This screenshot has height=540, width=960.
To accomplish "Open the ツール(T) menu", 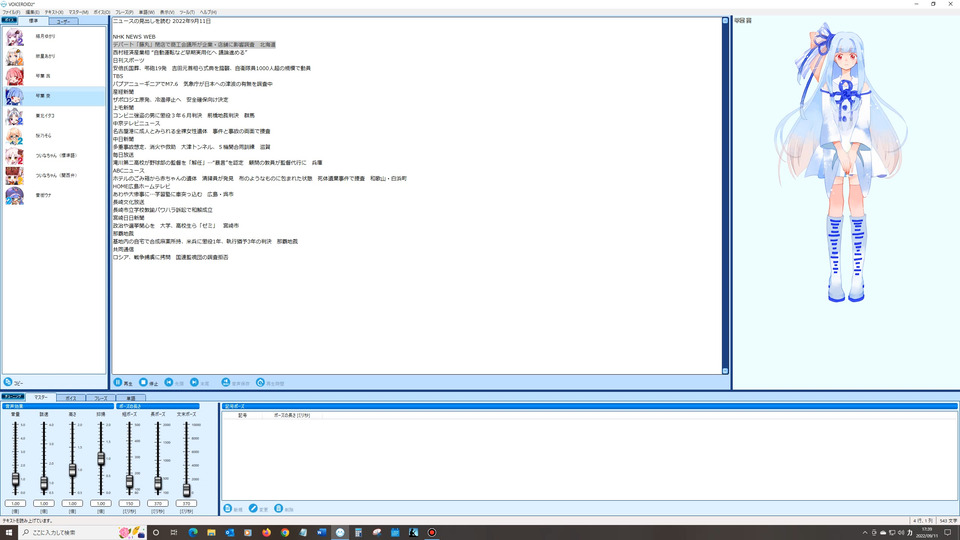I will coord(187,12).
